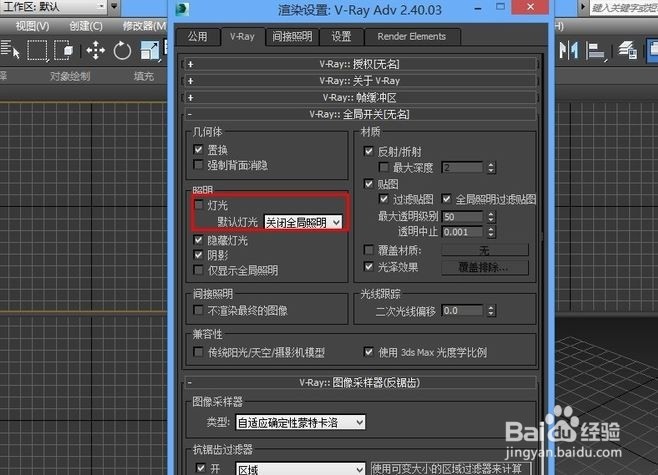658x475 pixels.
Task: Switch to the V-Ray tab
Action: (243, 37)
